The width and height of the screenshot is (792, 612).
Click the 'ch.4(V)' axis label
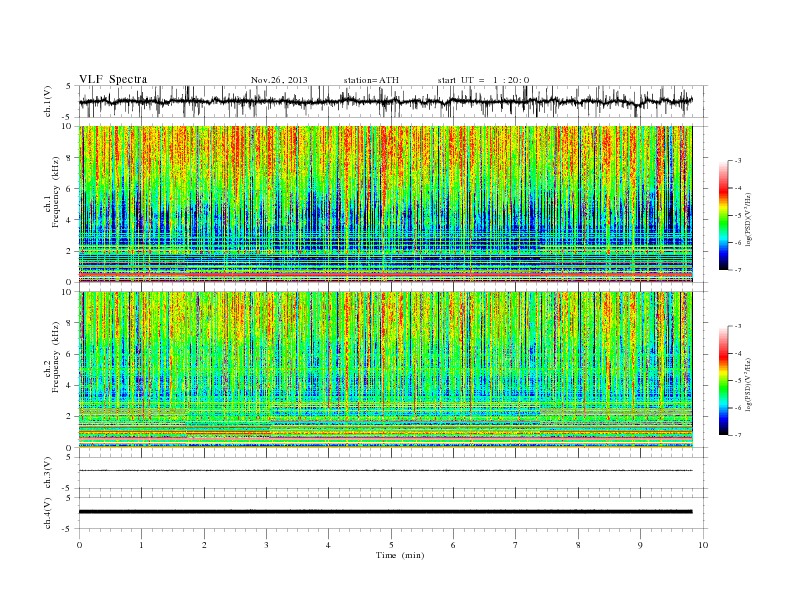(48, 513)
